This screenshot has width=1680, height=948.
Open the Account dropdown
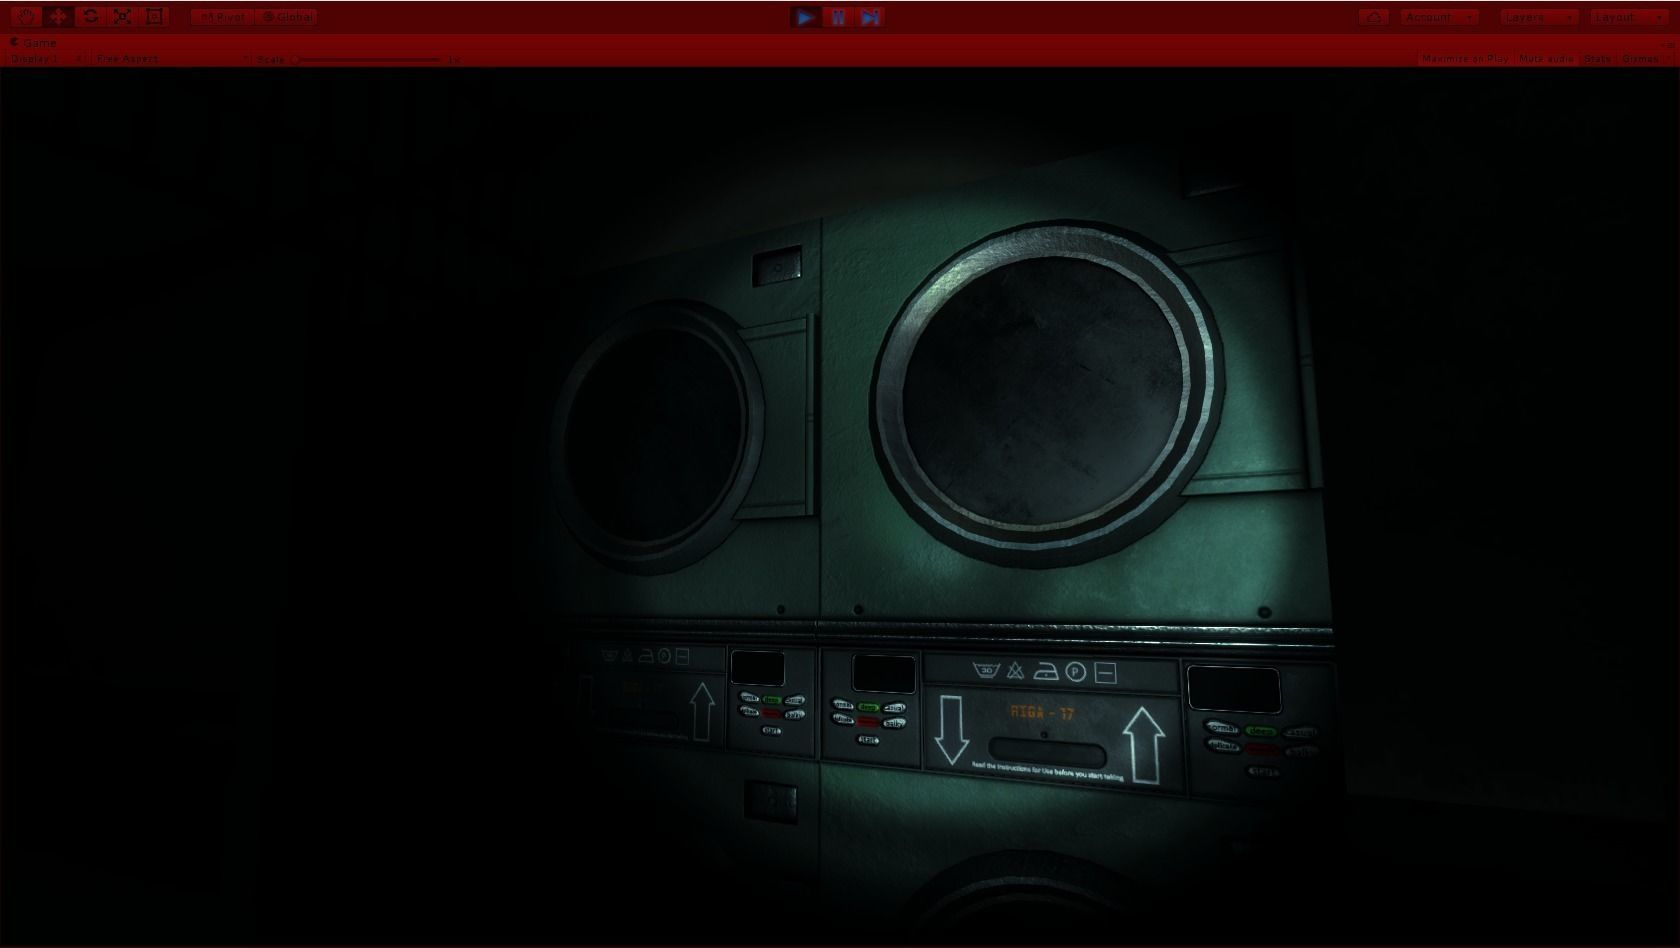coord(1439,17)
